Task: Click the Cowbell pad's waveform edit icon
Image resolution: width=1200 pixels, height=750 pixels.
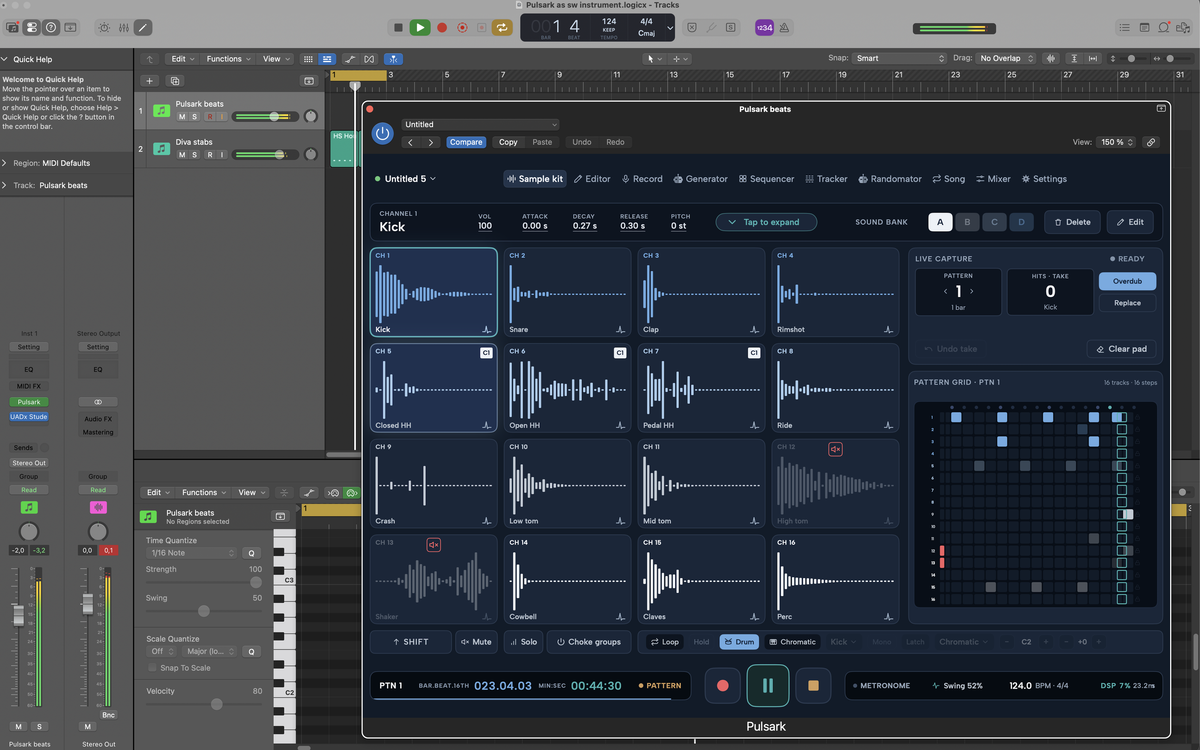Action: pyautogui.click(x=620, y=617)
